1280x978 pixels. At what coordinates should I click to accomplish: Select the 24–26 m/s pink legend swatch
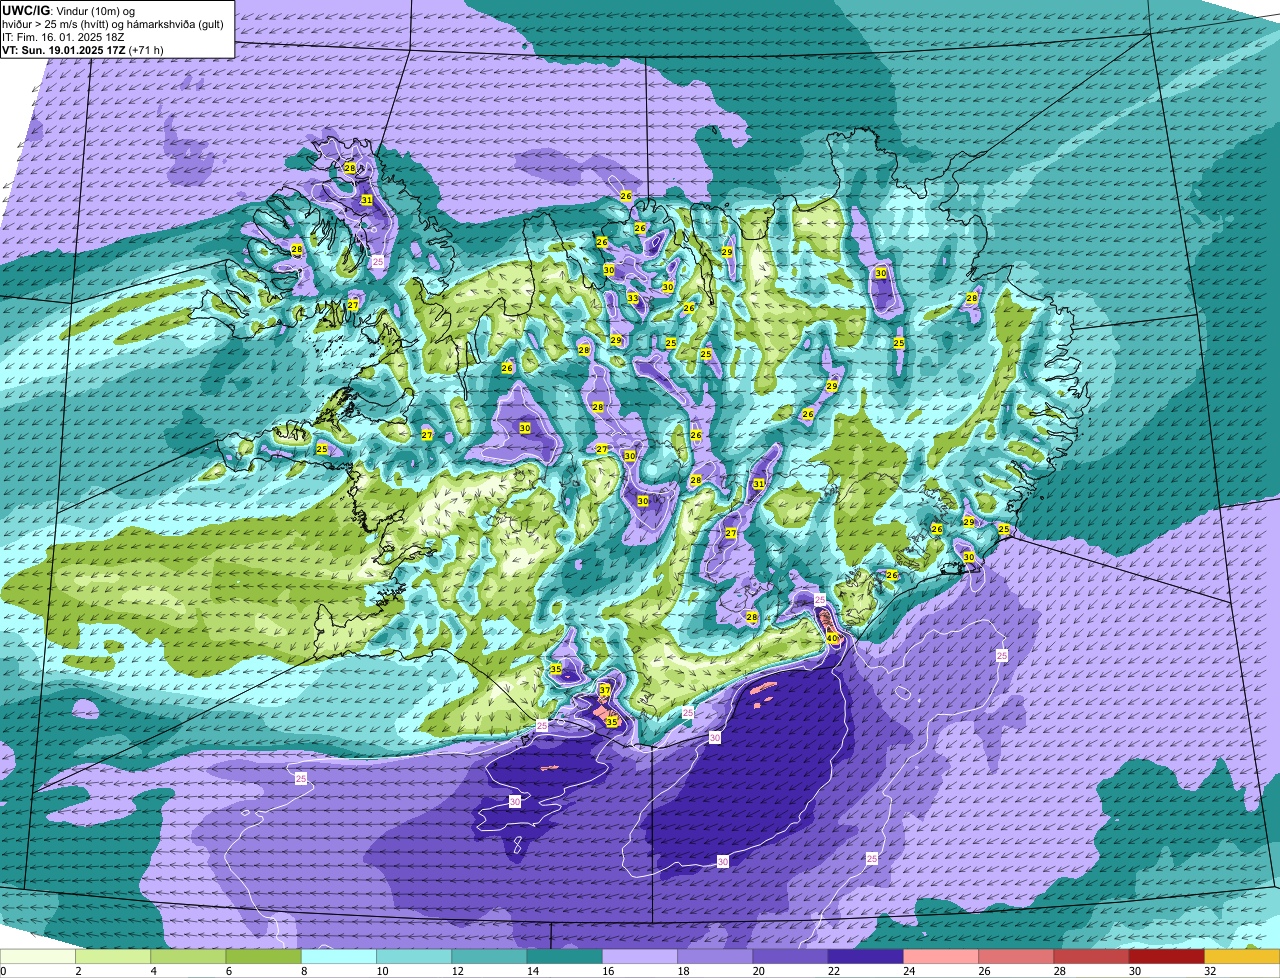941,957
